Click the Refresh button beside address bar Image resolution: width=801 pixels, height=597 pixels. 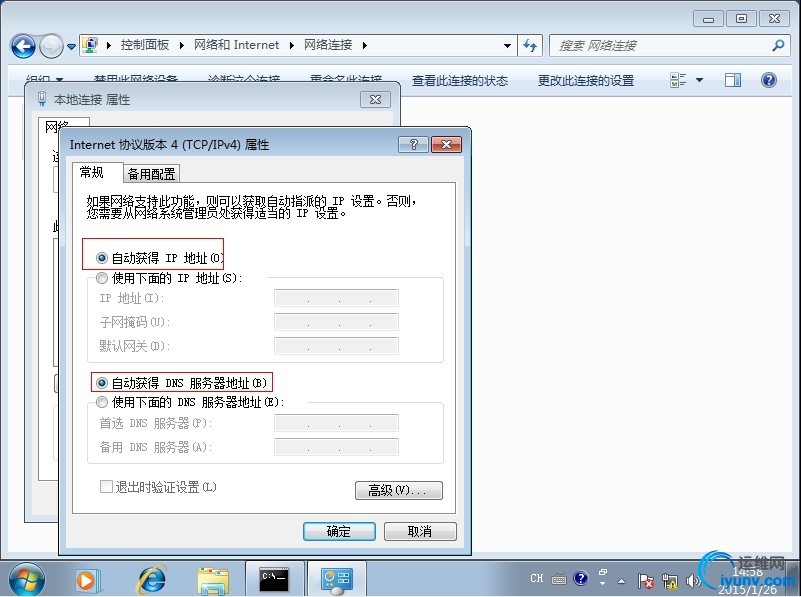(530, 45)
